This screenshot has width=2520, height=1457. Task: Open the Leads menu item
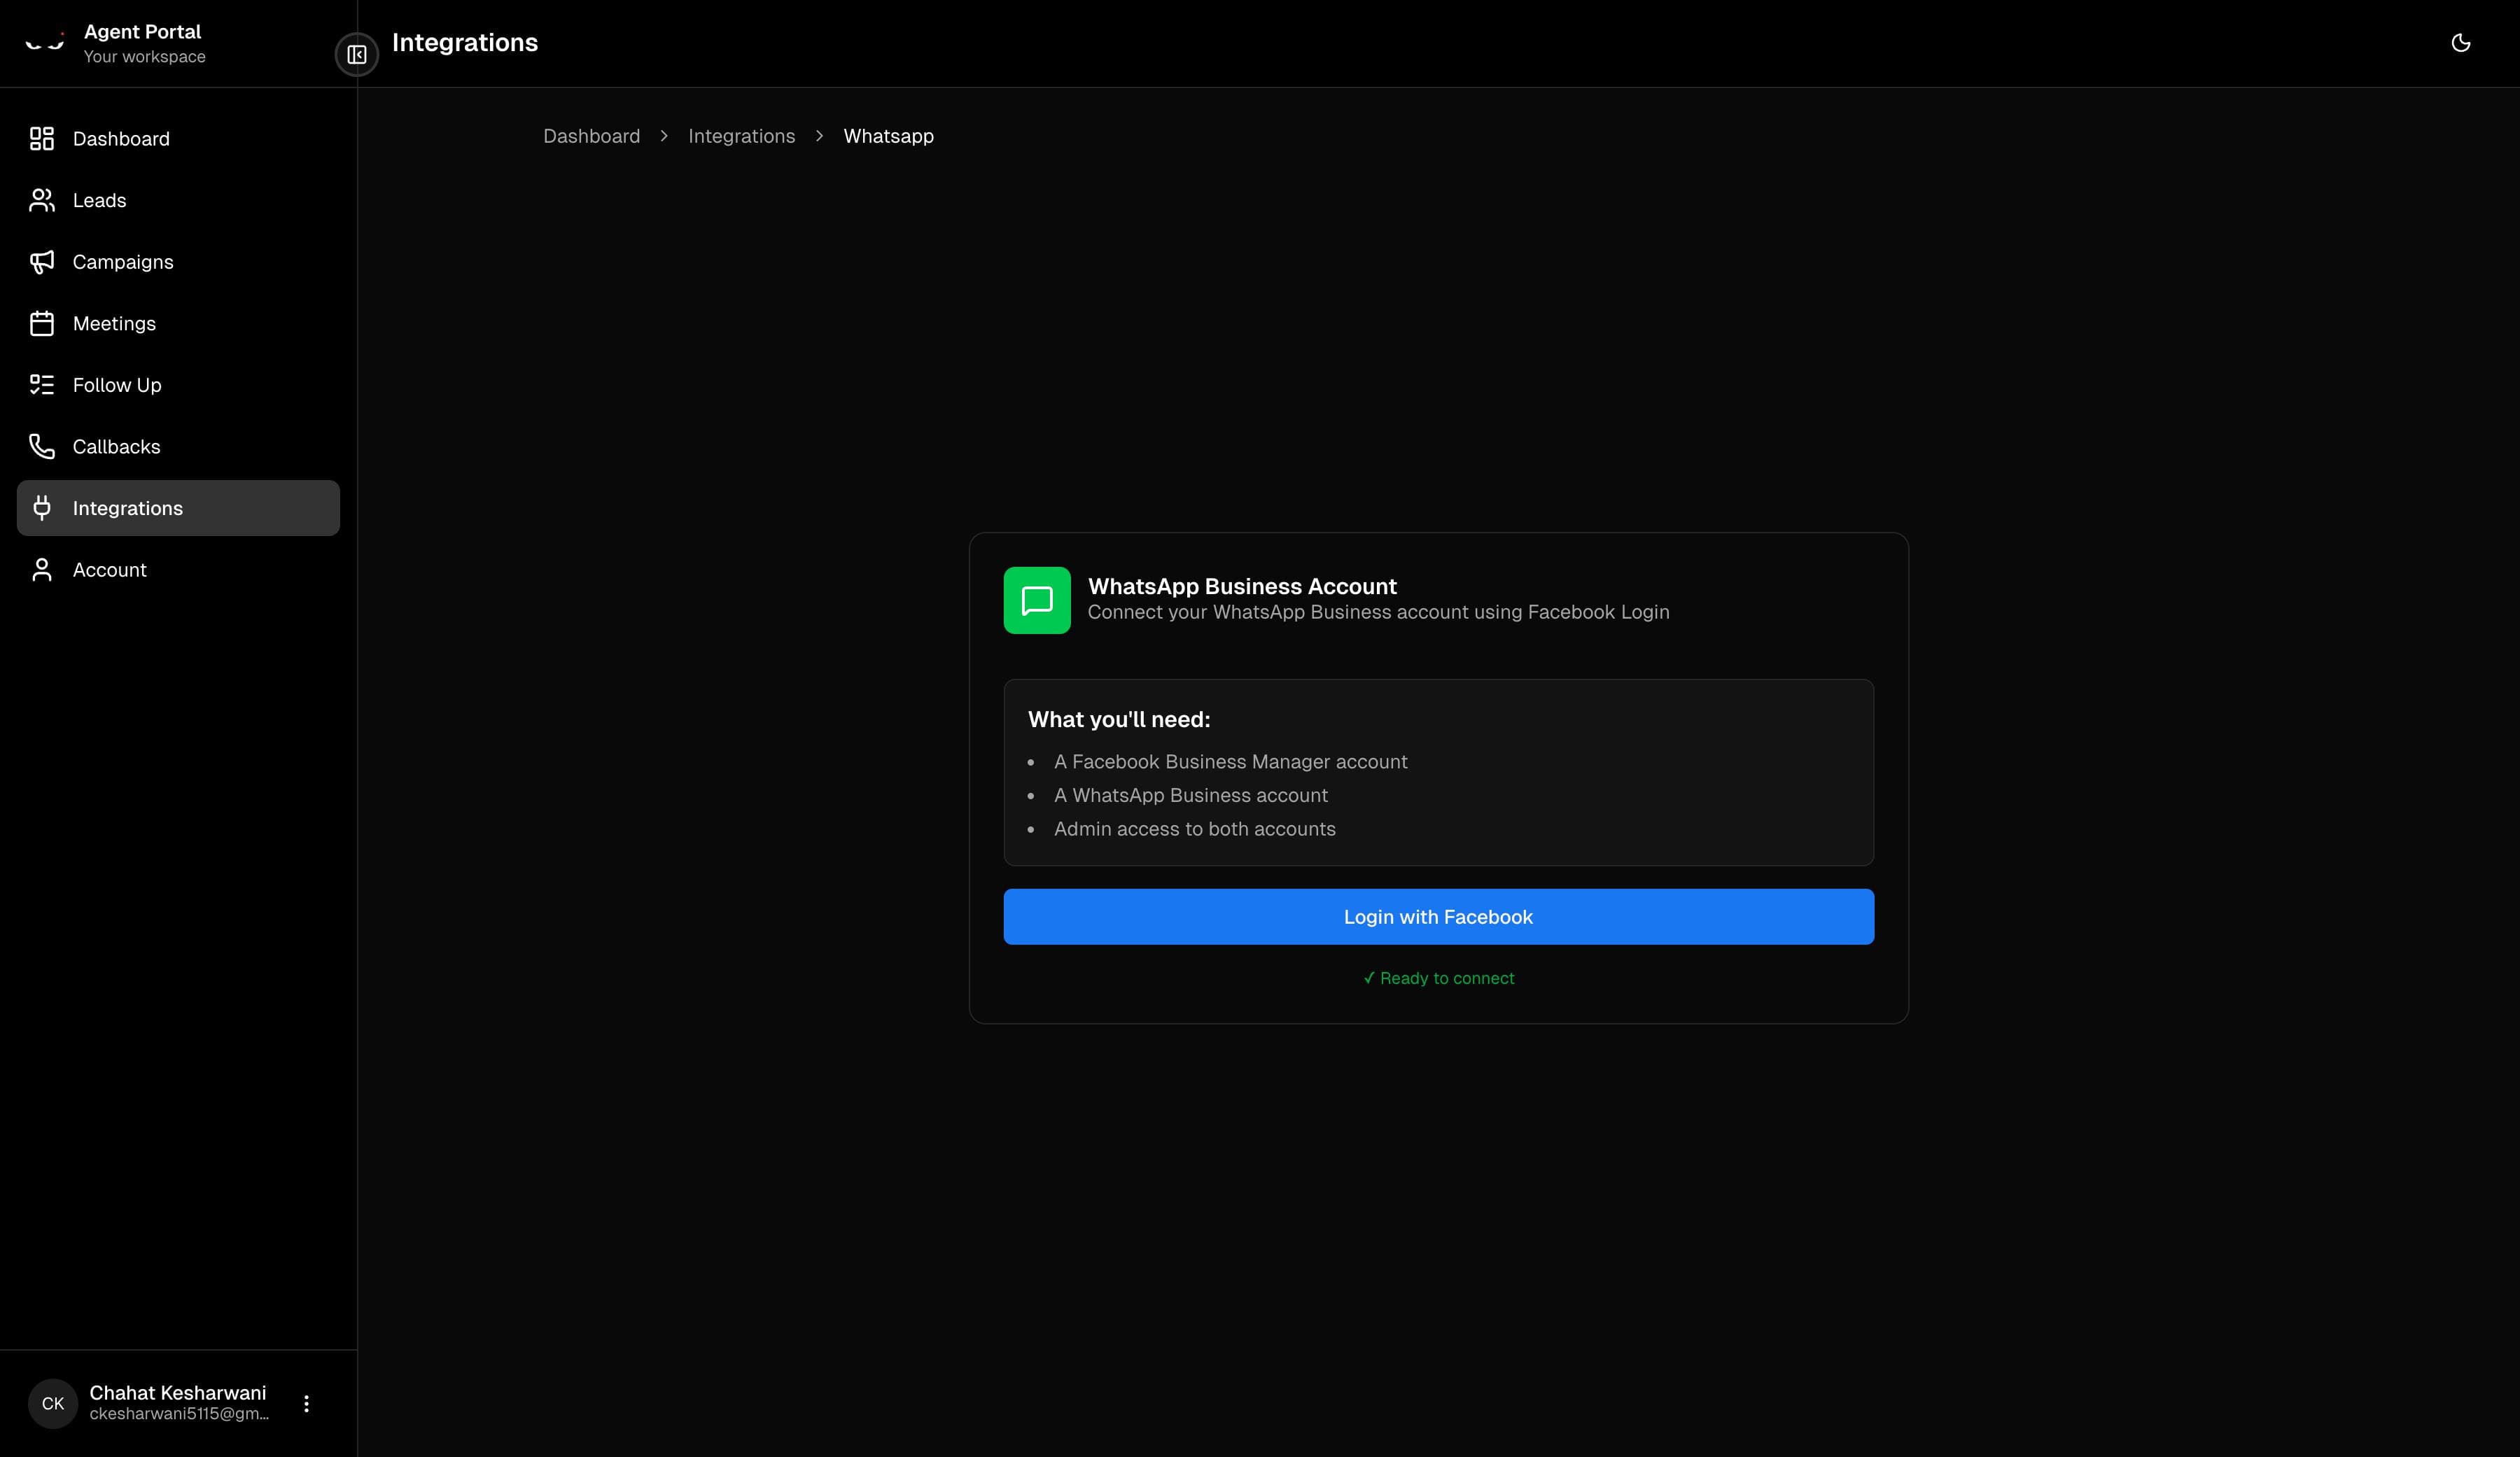pyautogui.click(x=99, y=200)
